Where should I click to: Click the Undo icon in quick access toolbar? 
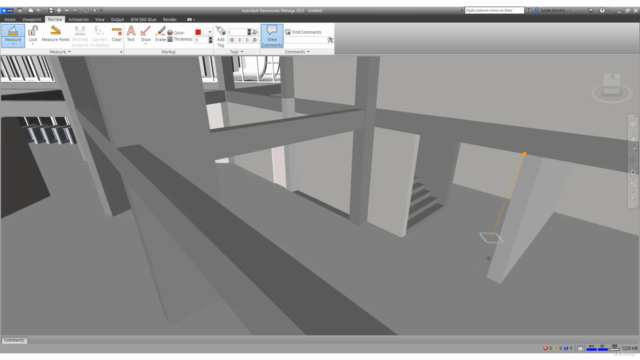[67, 10]
